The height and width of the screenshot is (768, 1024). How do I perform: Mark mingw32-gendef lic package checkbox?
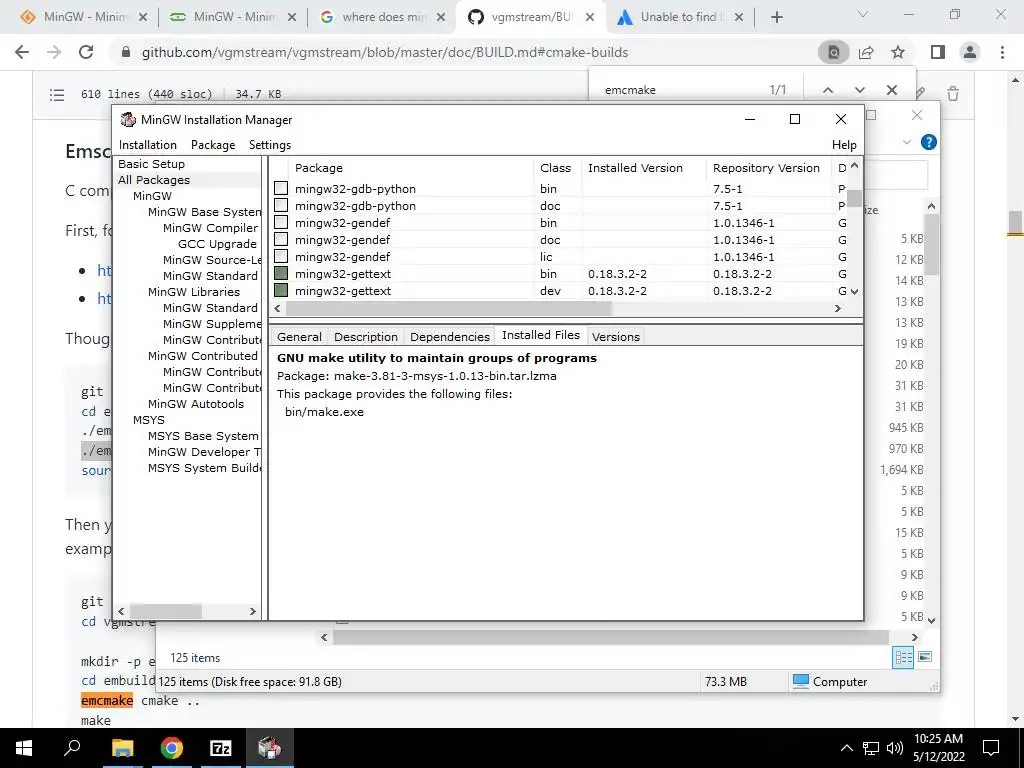[x=281, y=257]
